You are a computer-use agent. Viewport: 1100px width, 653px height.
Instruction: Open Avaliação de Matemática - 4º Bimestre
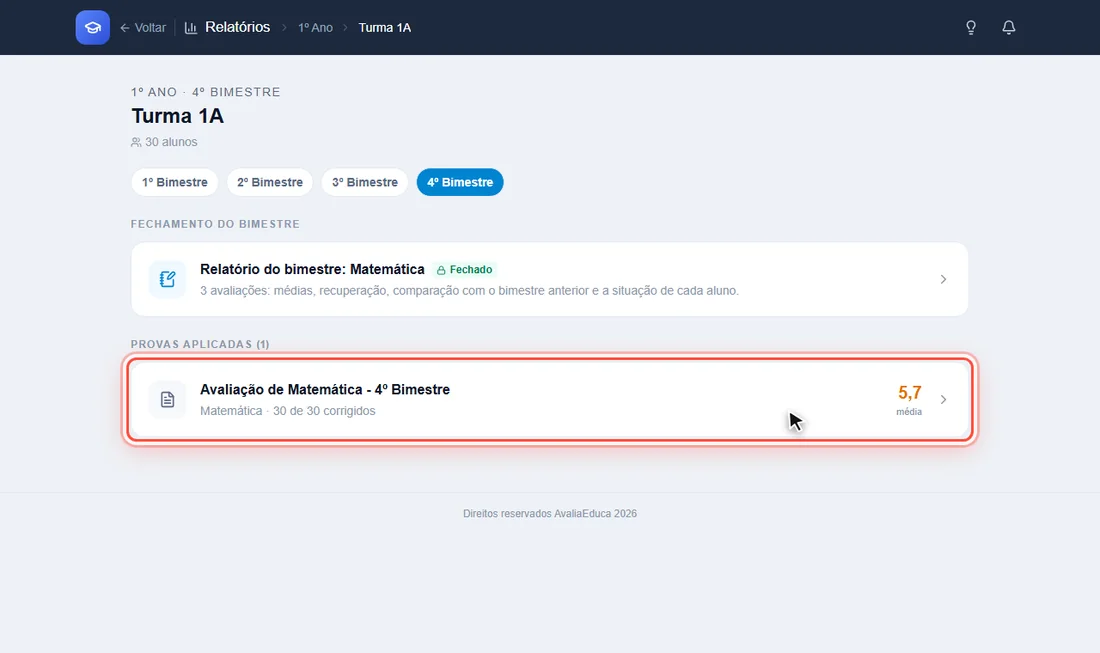549,400
